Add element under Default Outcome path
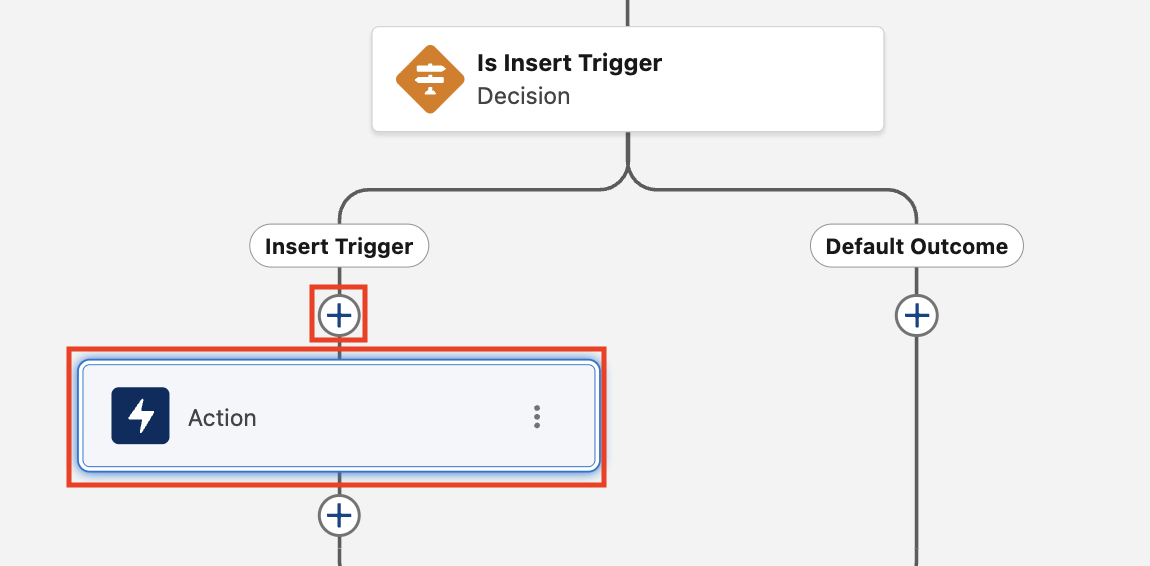 point(917,315)
